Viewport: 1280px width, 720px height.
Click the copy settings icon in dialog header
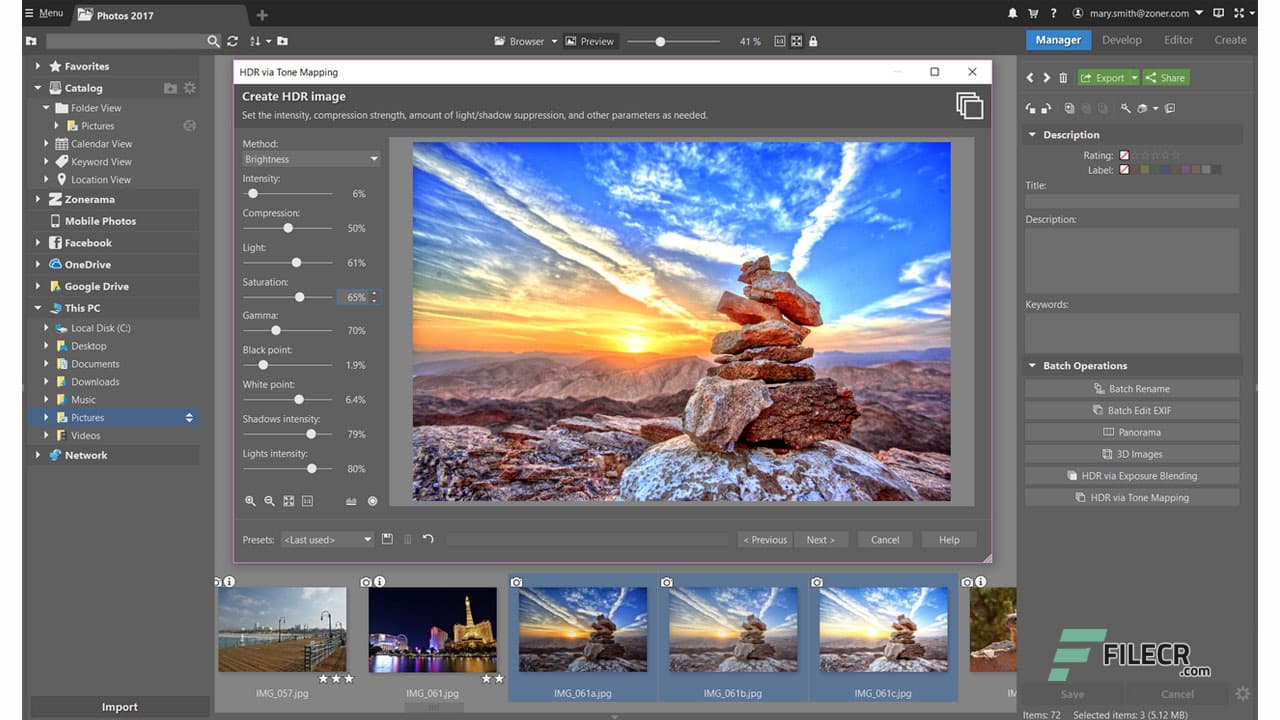968,104
